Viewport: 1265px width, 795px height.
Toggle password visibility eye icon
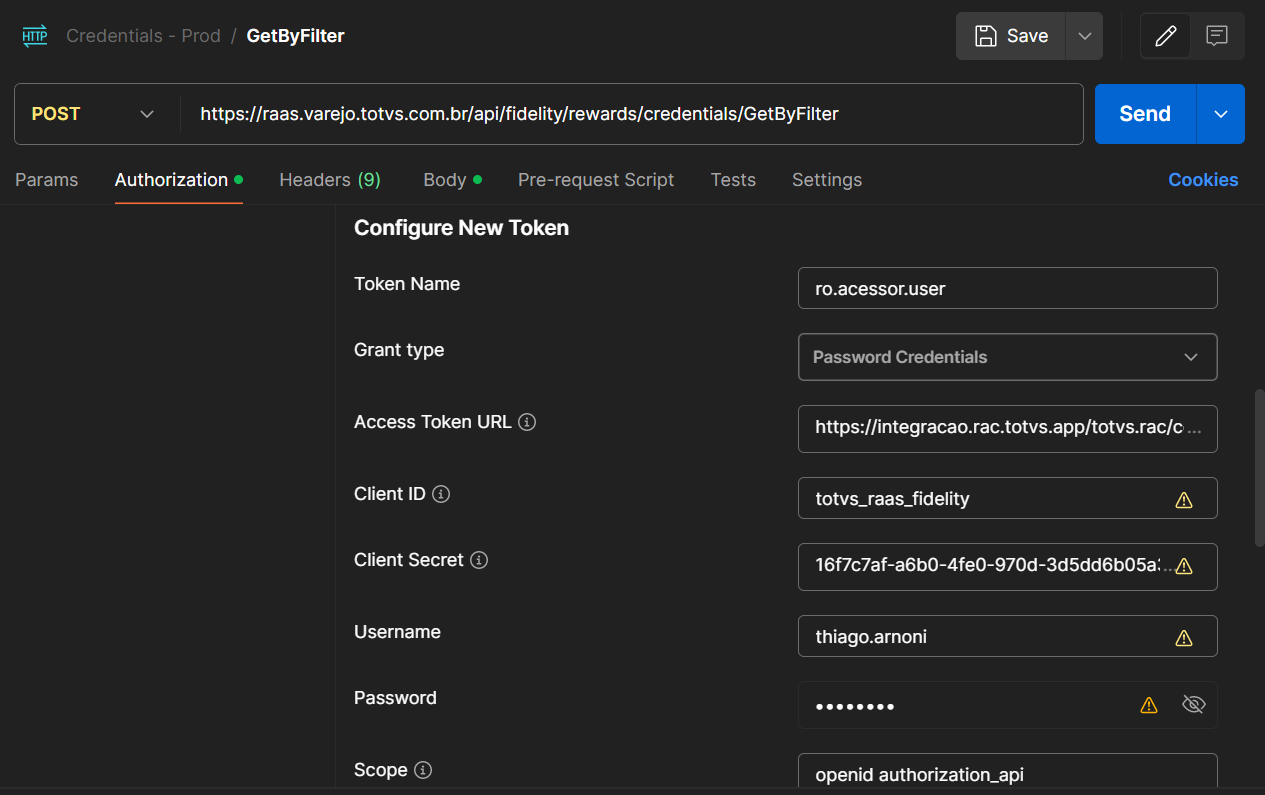[x=1193, y=705]
